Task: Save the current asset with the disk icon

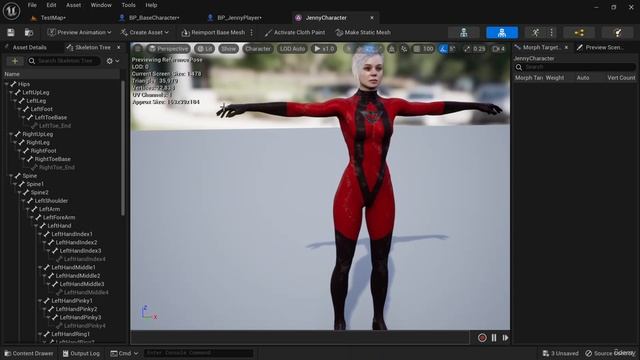Action: pyautogui.click(x=11, y=33)
